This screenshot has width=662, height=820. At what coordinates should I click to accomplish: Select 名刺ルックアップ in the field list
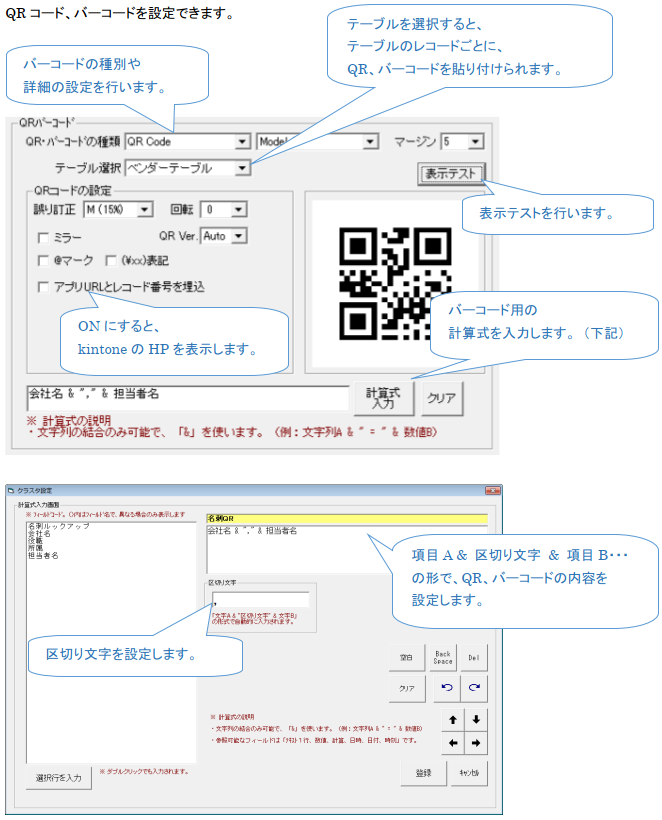59,526
